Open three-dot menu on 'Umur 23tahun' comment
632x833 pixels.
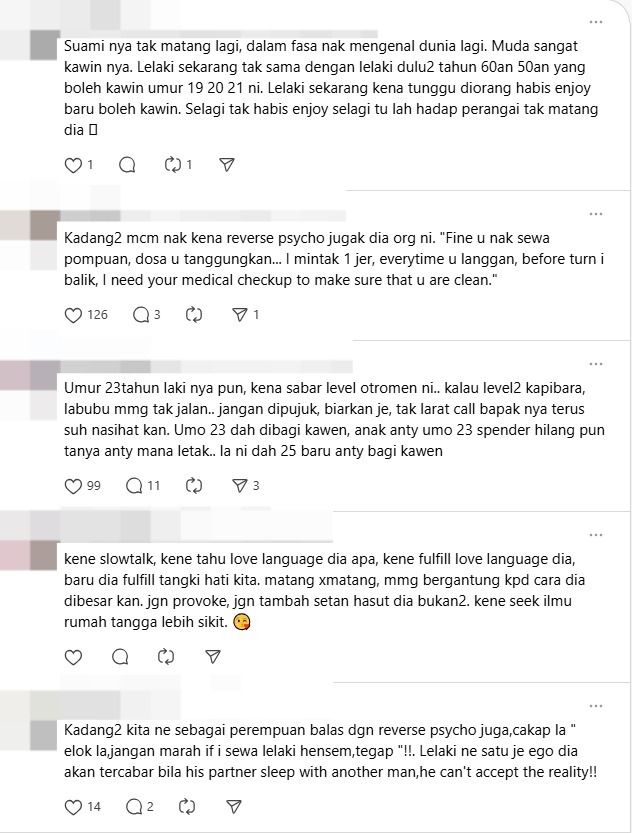[x=596, y=364]
